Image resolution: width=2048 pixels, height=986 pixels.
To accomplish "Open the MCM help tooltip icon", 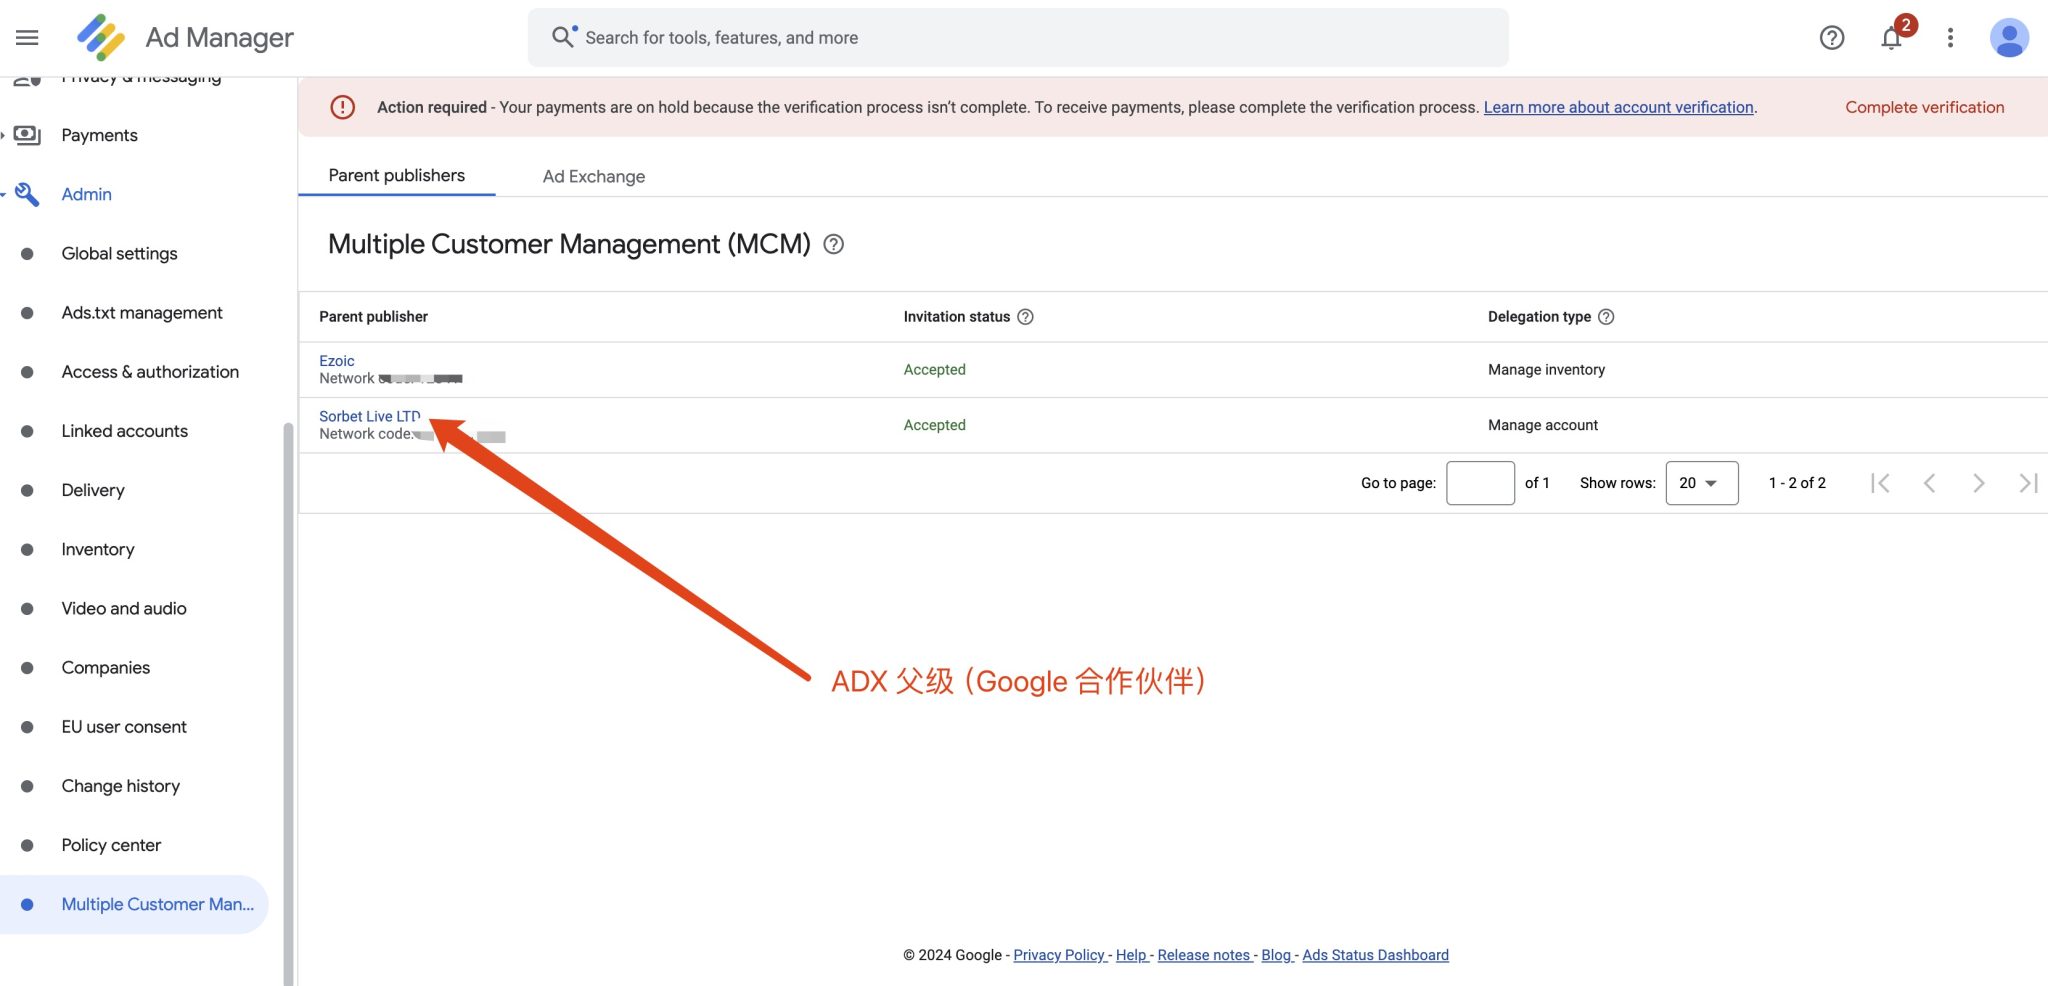I will click(836, 244).
